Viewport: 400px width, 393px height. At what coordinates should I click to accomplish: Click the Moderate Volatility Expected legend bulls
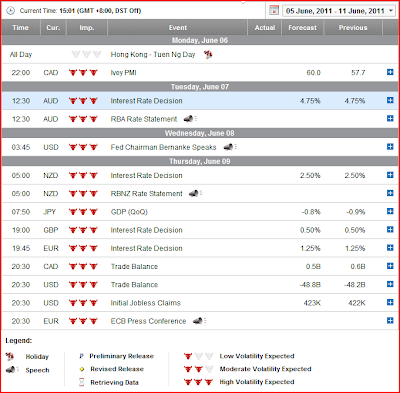[198, 369]
